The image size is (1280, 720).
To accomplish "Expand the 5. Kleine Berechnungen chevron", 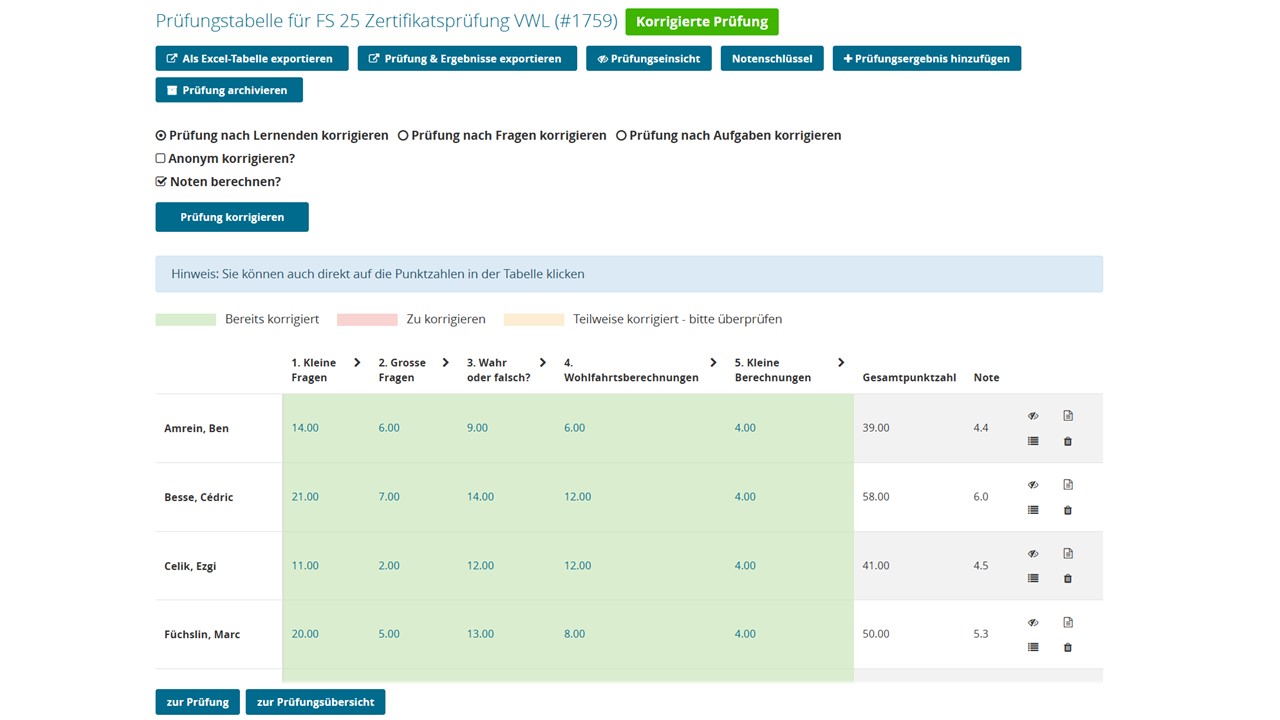I will coord(841,363).
